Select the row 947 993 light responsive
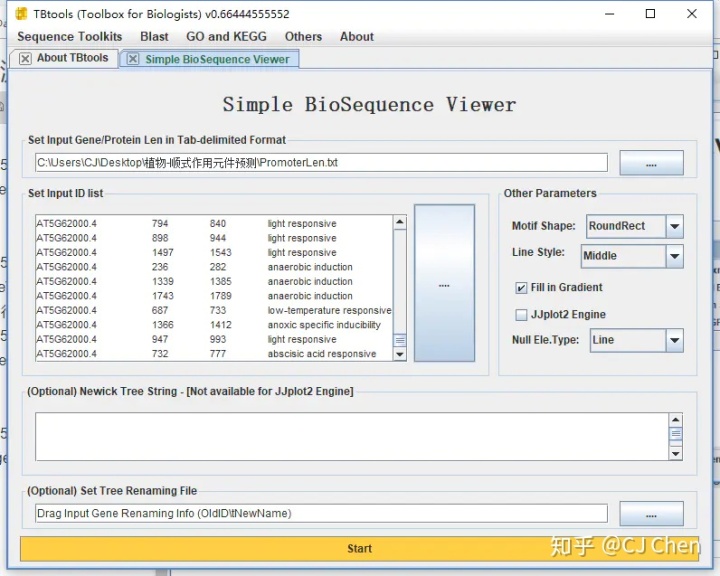The width and height of the screenshot is (720, 576). click(214, 339)
